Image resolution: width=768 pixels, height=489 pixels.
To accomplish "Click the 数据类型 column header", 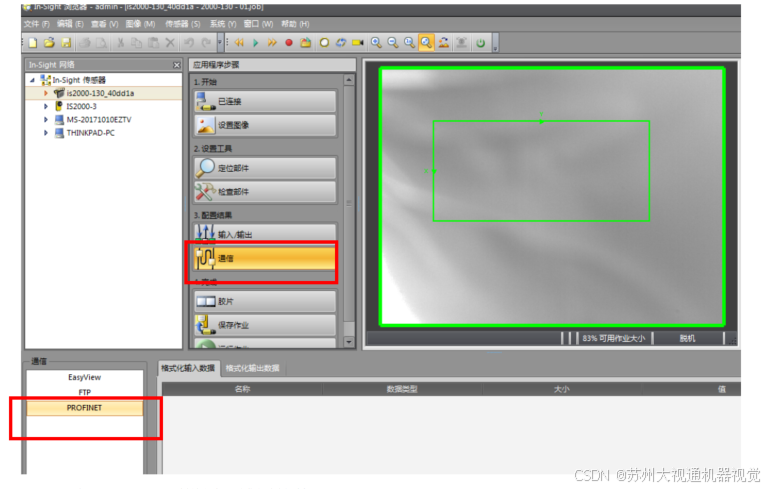I will pos(402,389).
